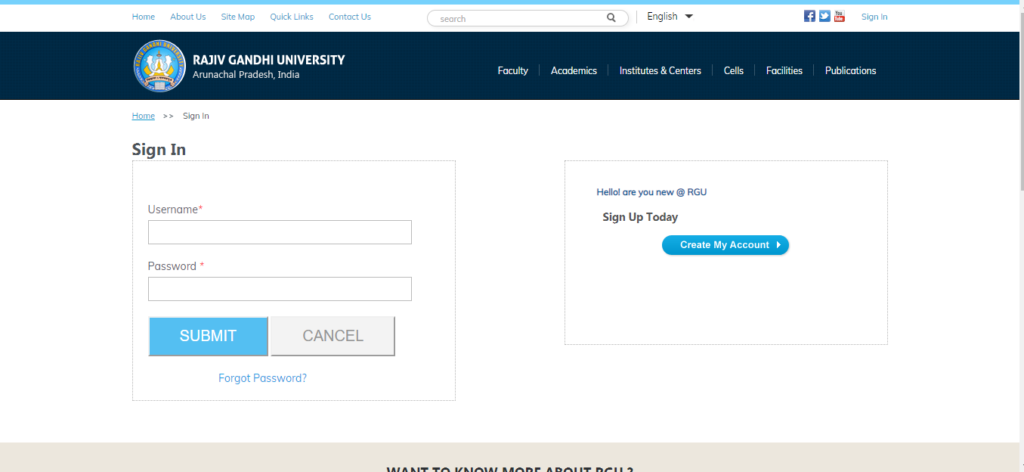Open the Twitter icon in header

pos(824,16)
